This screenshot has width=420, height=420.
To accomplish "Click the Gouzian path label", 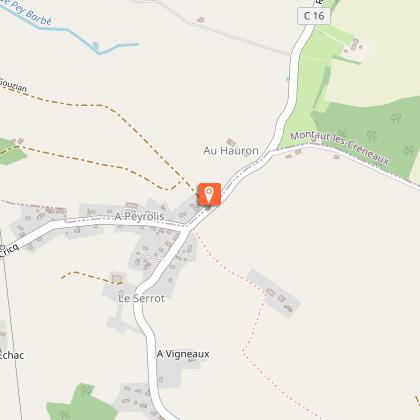I will tap(13, 85).
